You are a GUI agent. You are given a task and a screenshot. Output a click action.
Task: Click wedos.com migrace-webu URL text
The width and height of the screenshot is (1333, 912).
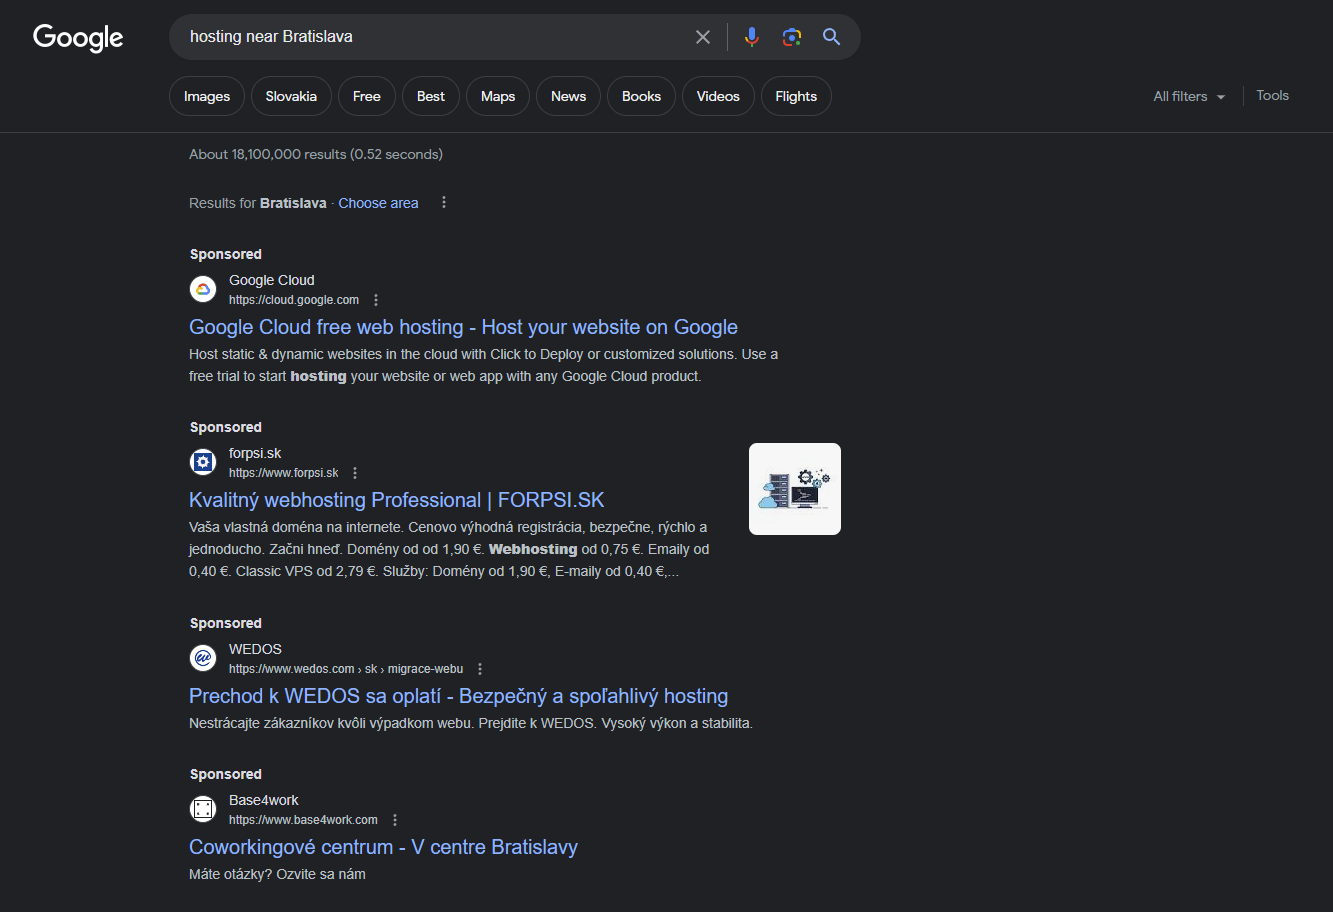click(x=346, y=669)
